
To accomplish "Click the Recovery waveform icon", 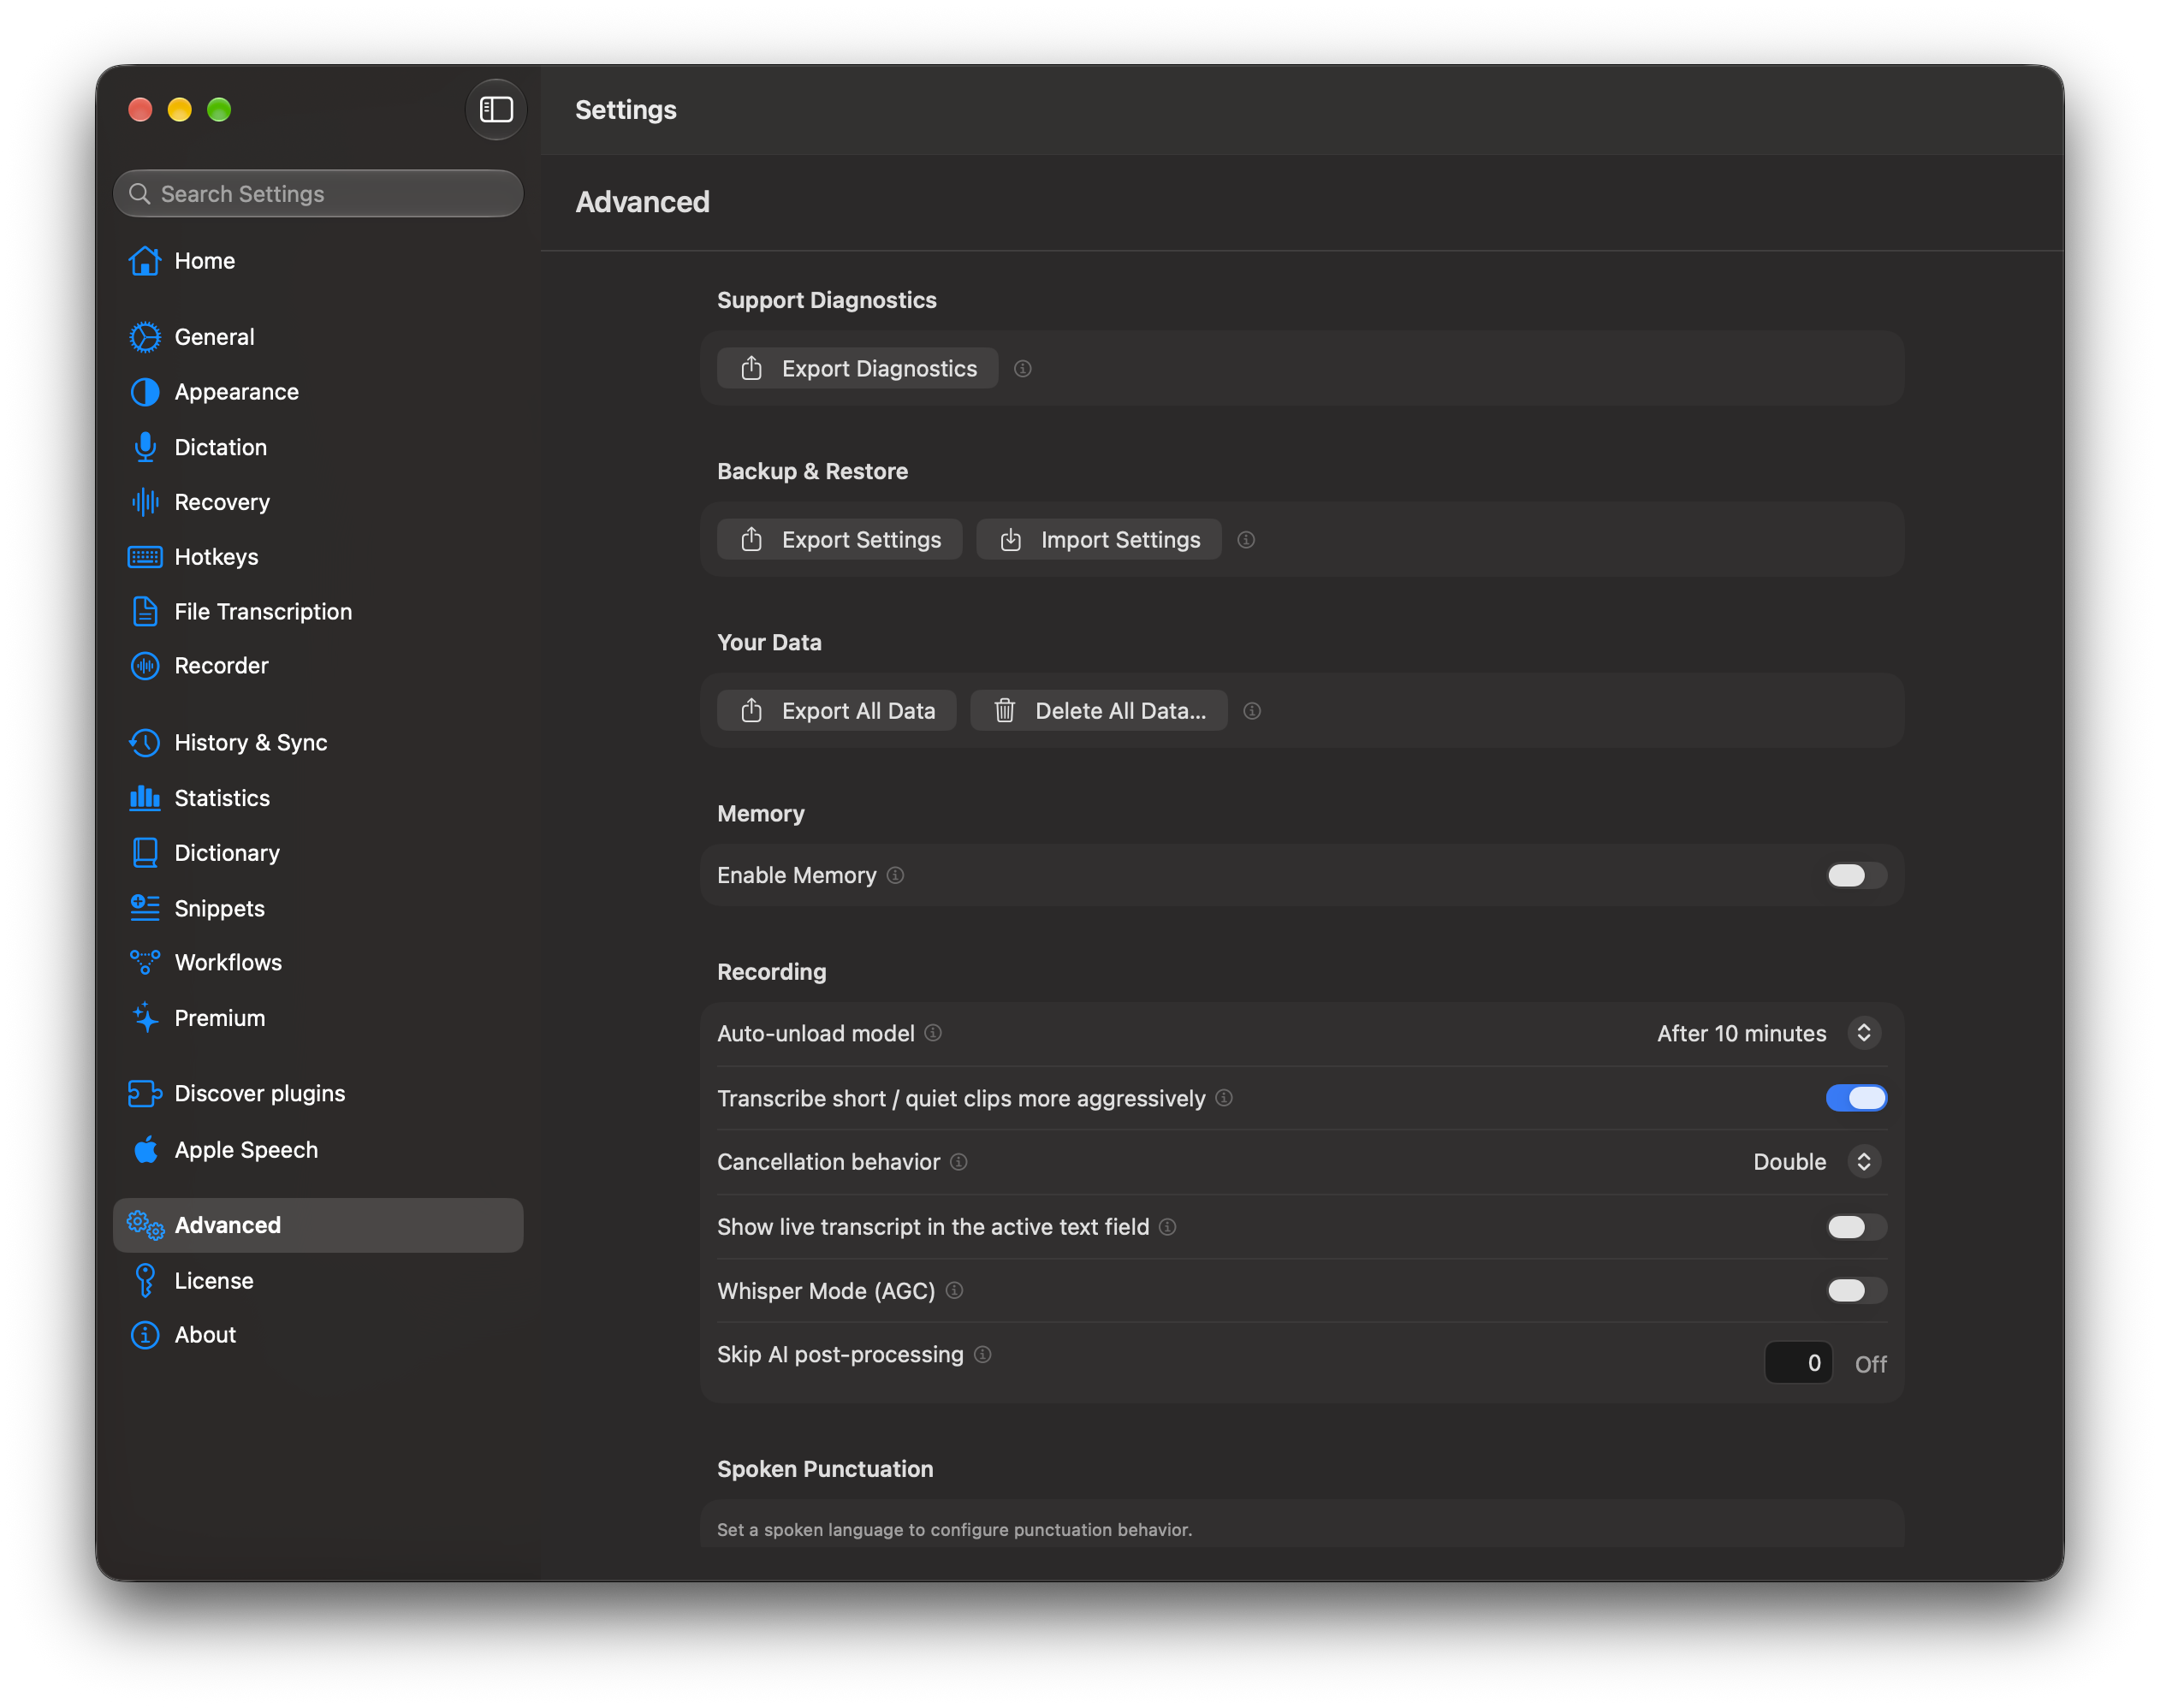I will click(x=145, y=502).
